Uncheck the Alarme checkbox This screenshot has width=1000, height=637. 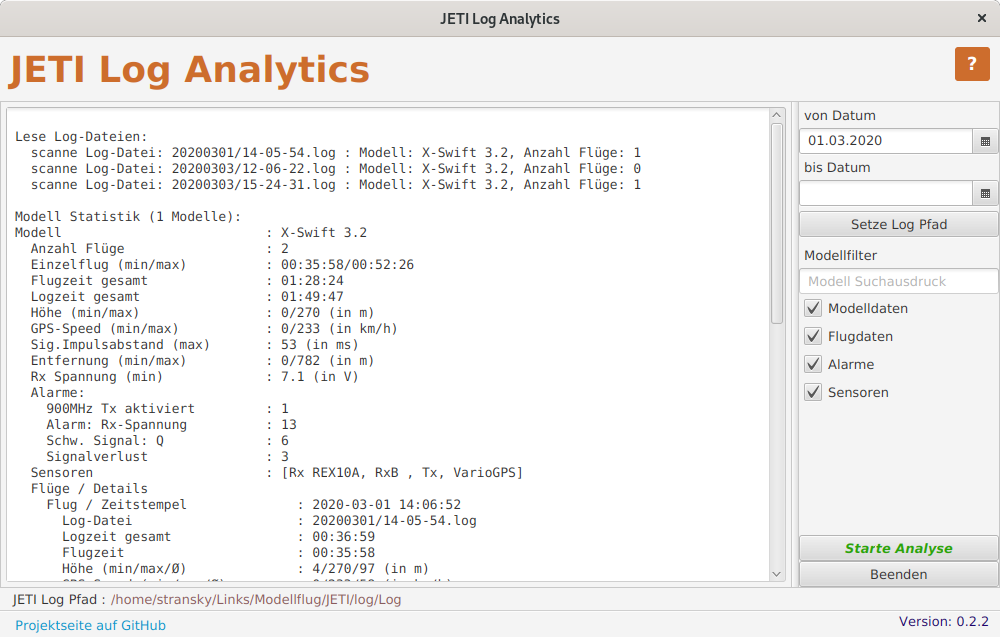tap(813, 365)
